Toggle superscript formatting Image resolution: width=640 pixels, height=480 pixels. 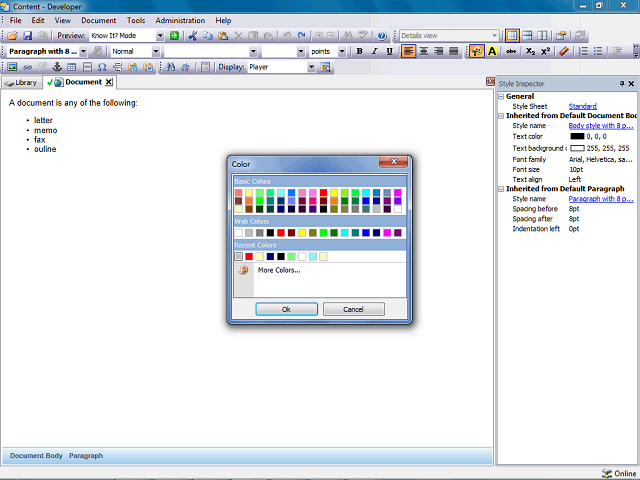point(545,51)
